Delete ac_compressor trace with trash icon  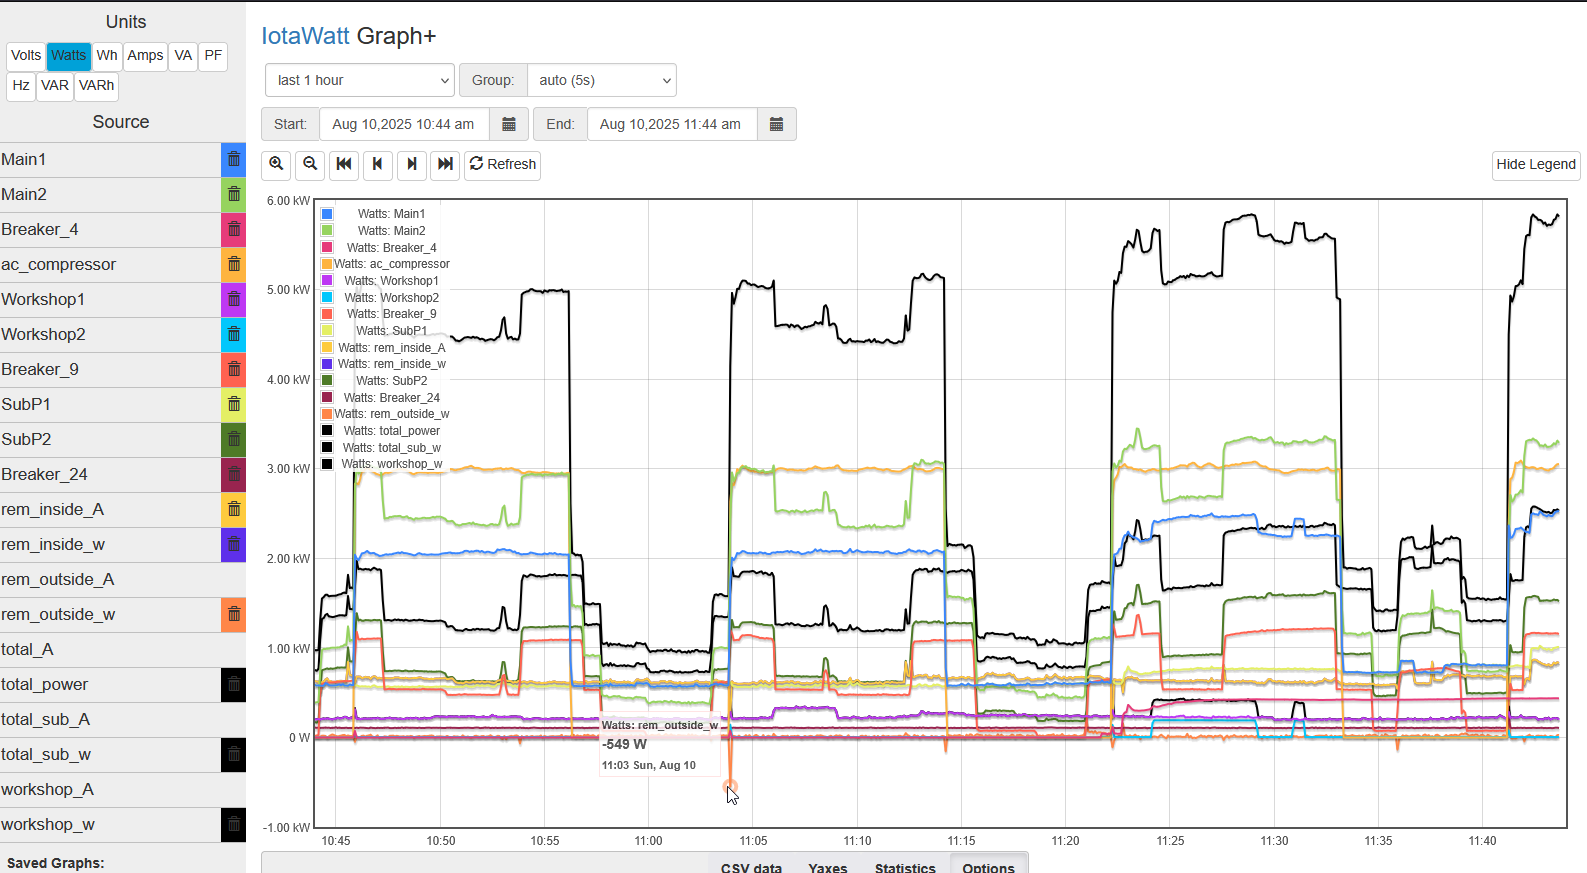tap(233, 265)
